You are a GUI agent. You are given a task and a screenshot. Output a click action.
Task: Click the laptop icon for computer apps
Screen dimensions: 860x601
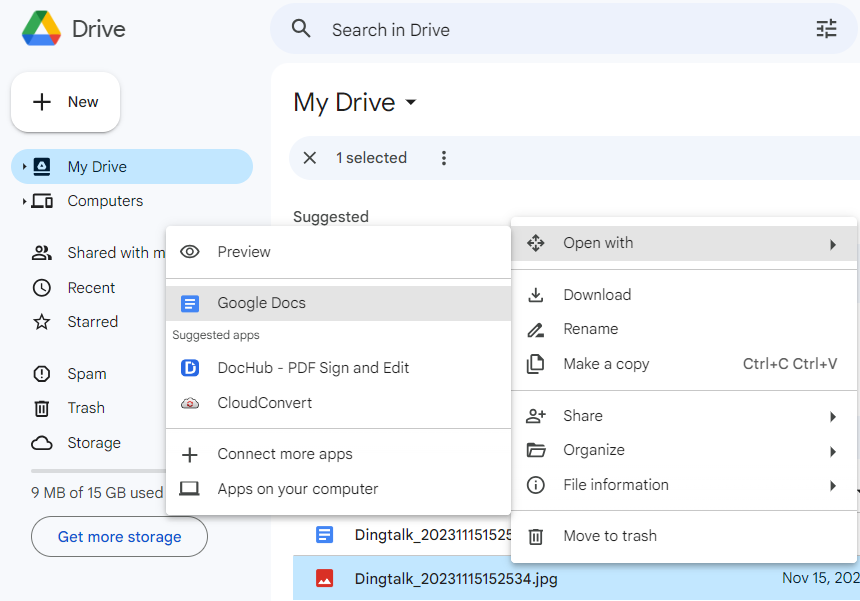click(190, 489)
